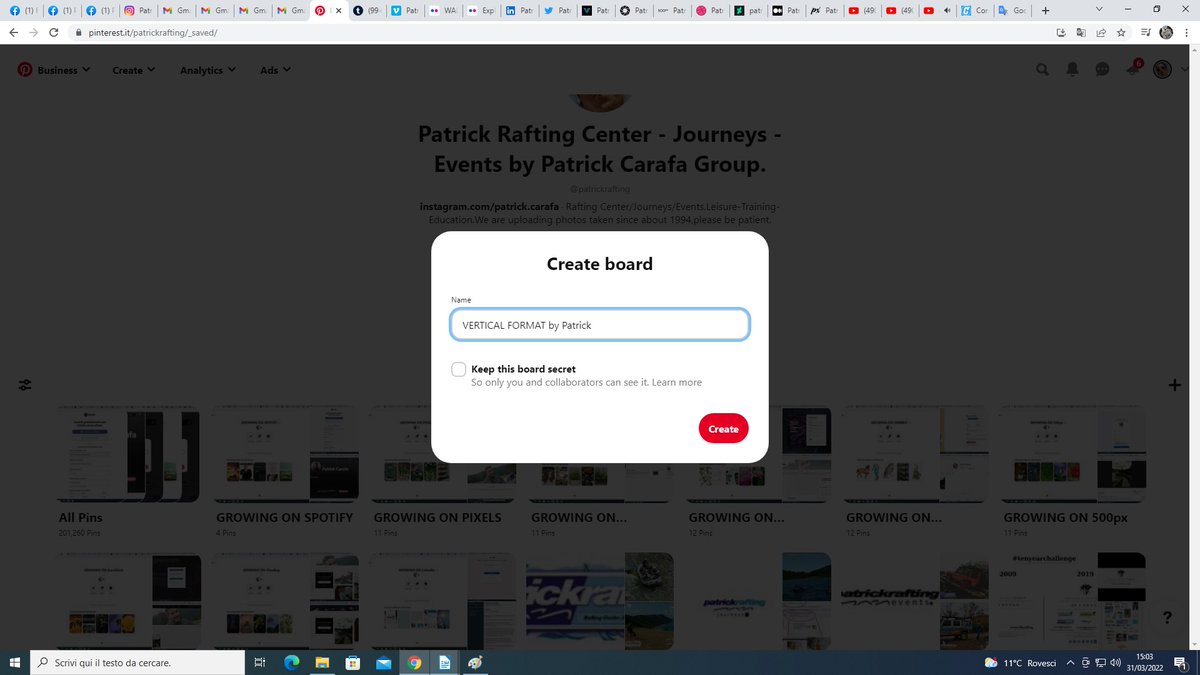The image size is (1200, 675).
Task: Click the Windows taskbar search box
Action: coord(136,662)
